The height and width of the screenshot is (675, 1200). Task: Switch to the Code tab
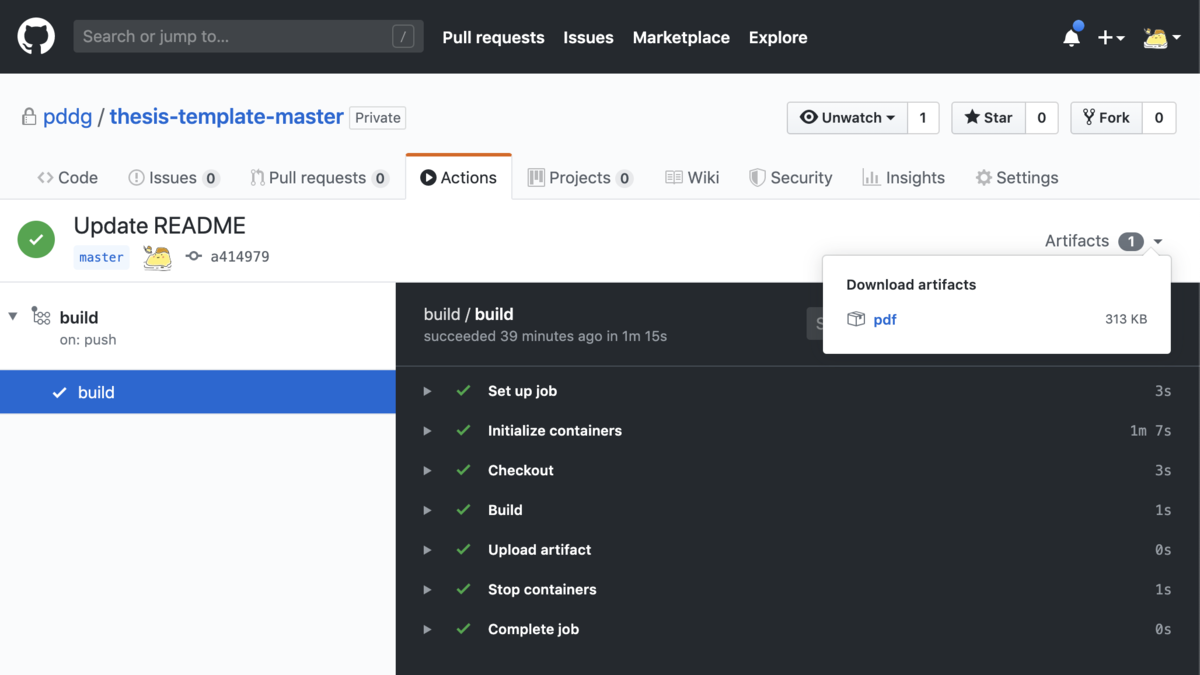coord(68,177)
